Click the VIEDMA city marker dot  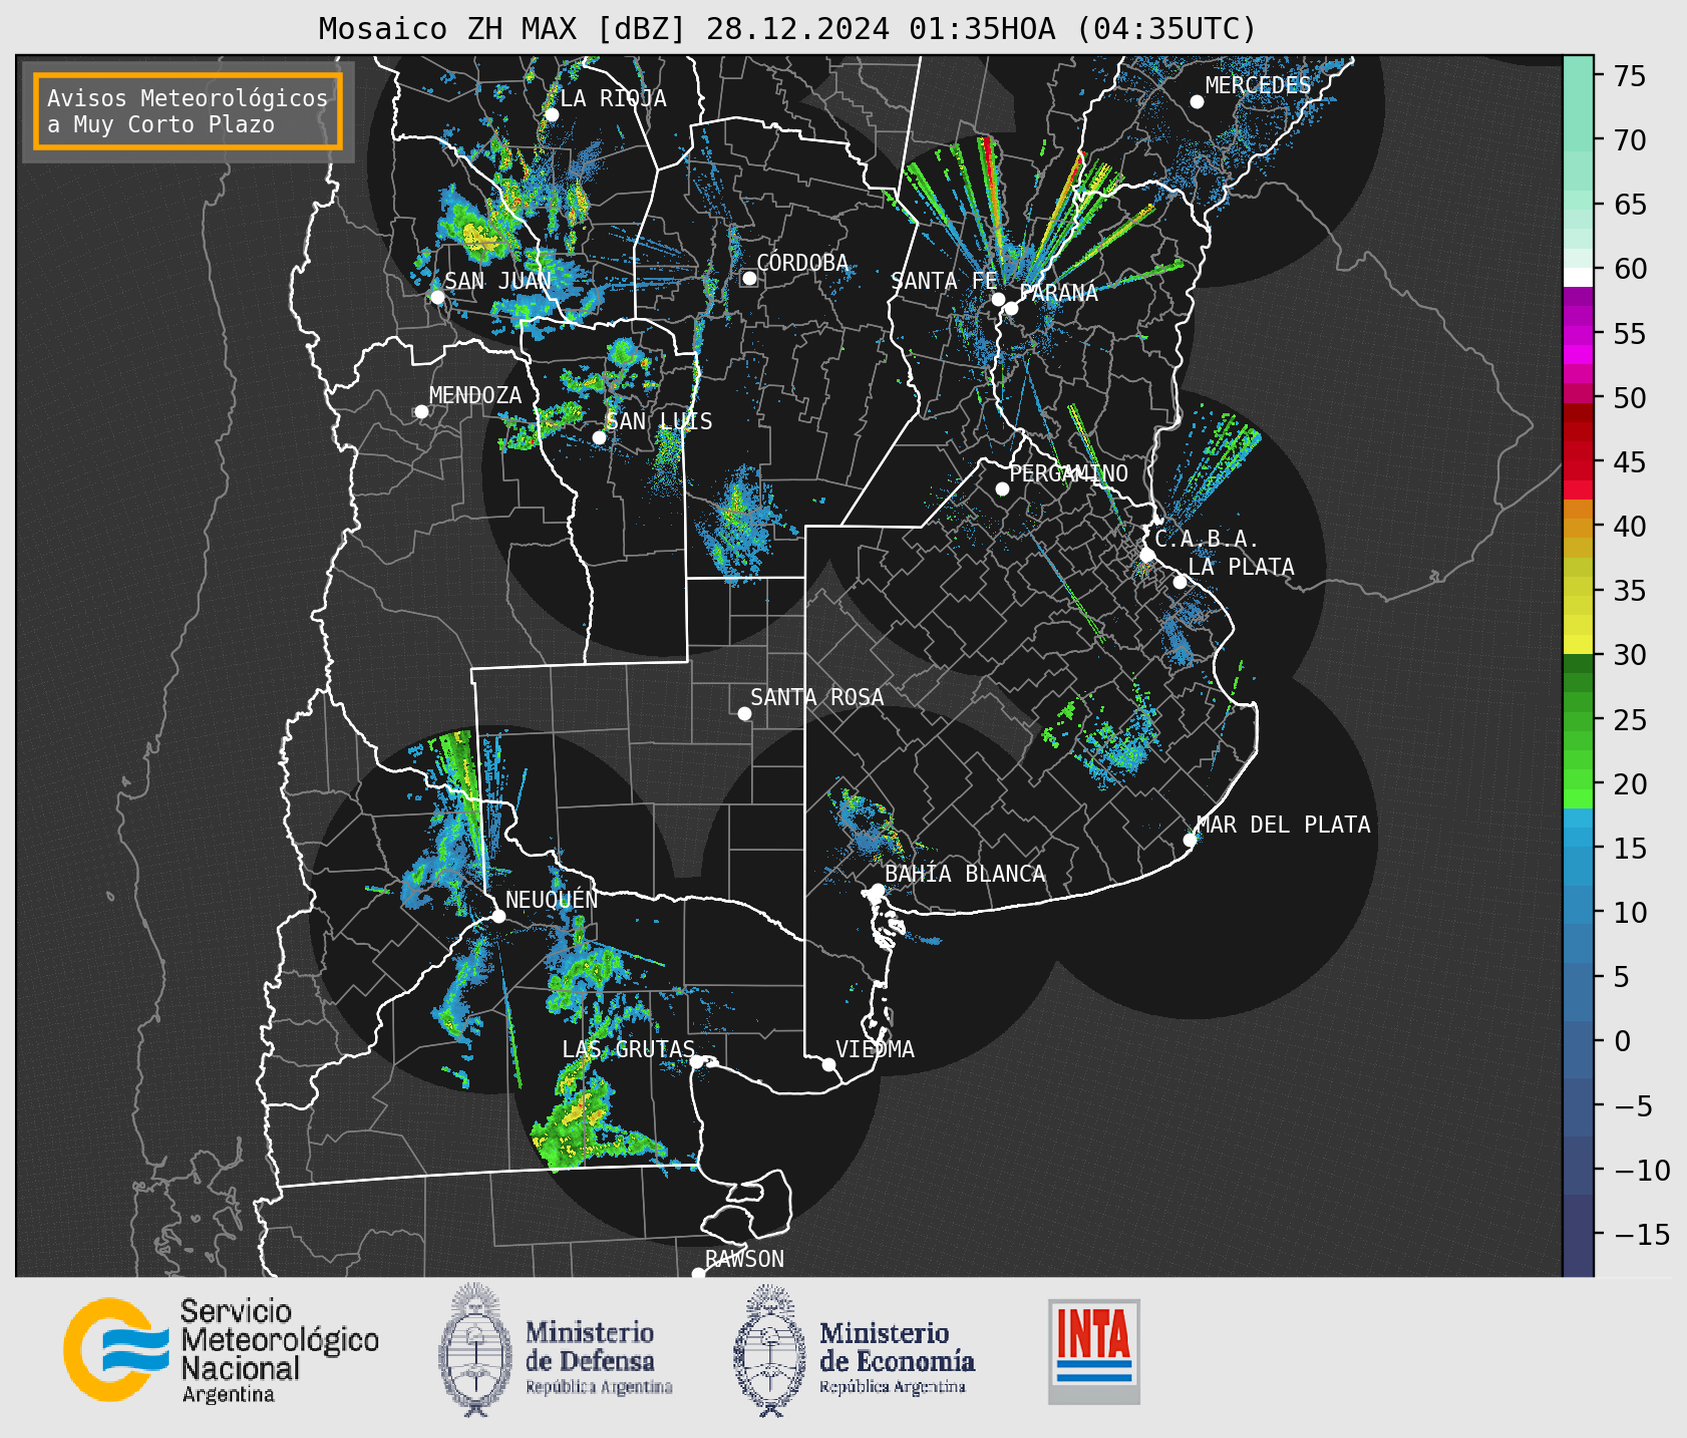point(829,1065)
